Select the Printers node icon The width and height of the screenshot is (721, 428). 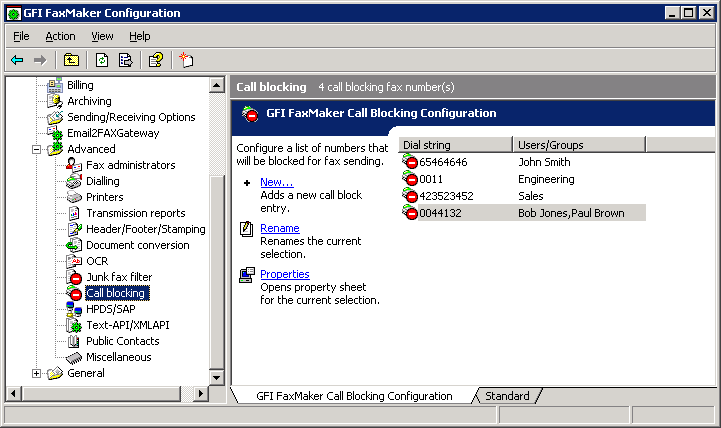(74, 197)
